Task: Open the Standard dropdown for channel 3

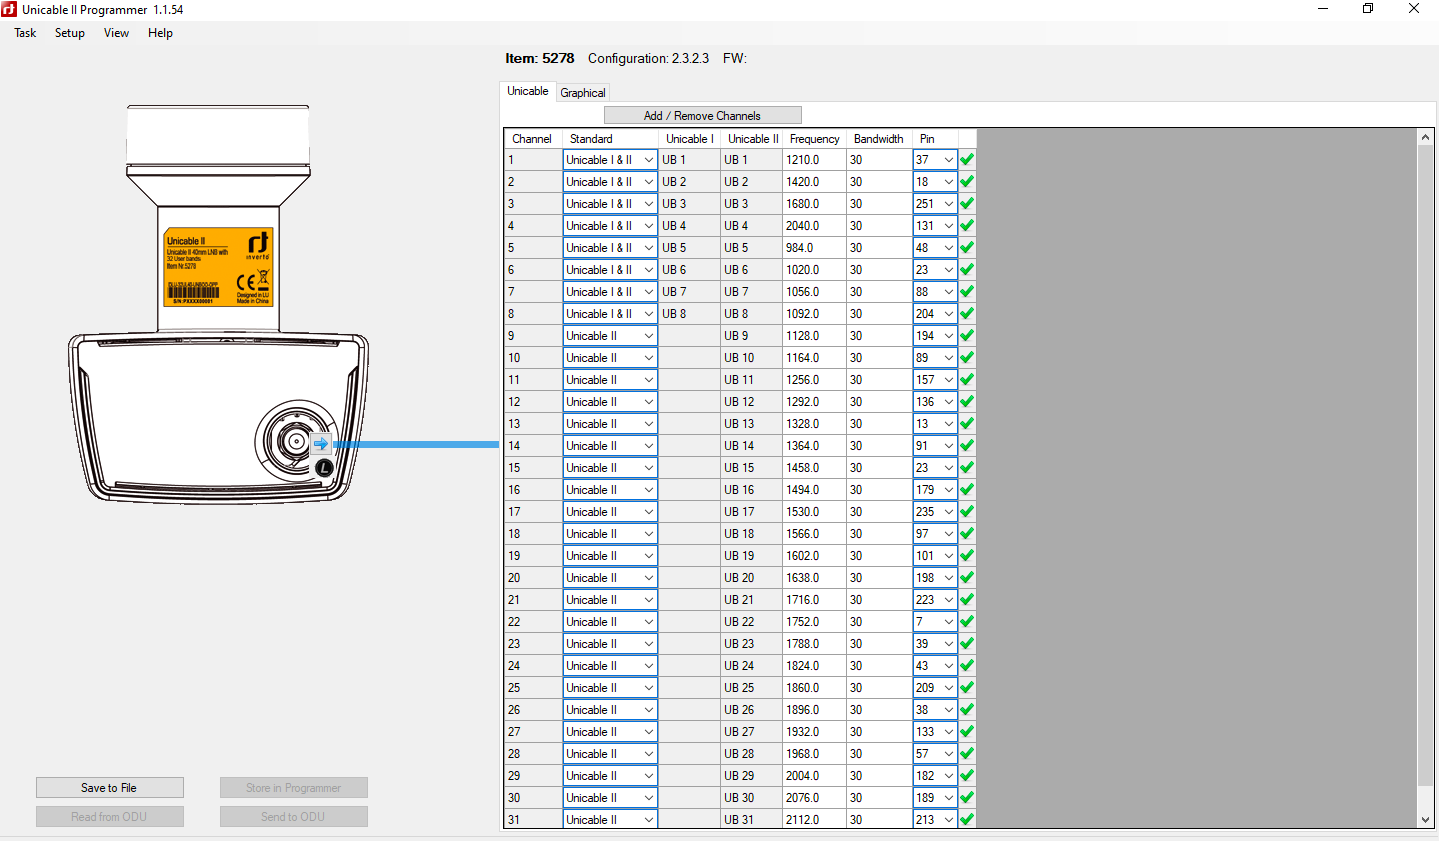Action: click(648, 204)
